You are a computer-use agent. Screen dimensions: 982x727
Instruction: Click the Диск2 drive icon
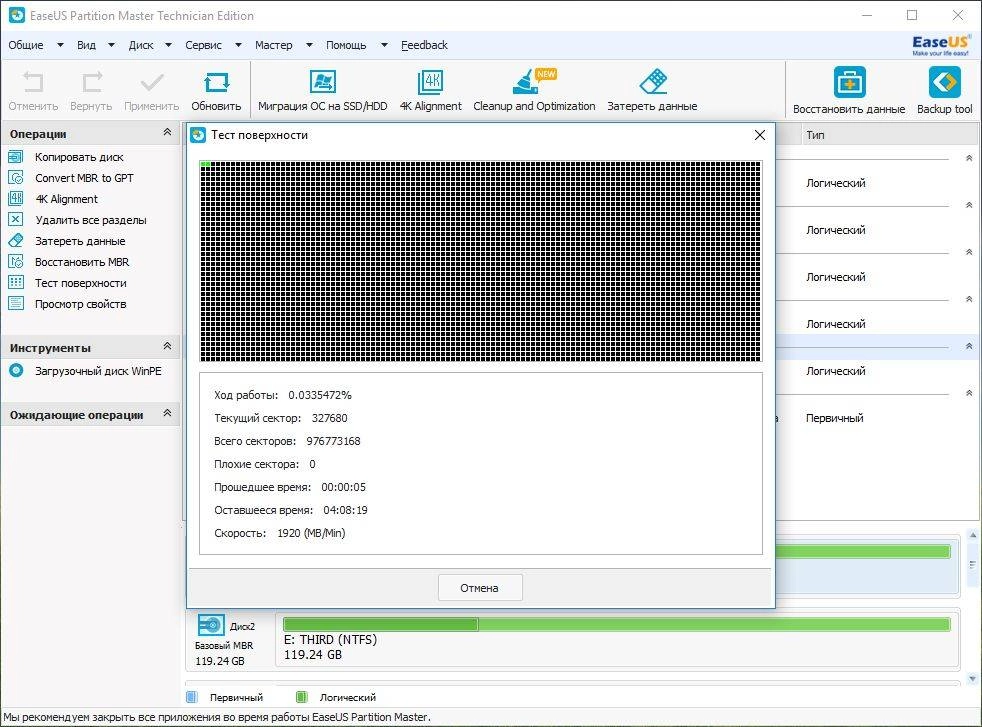(x=211, y=625)
